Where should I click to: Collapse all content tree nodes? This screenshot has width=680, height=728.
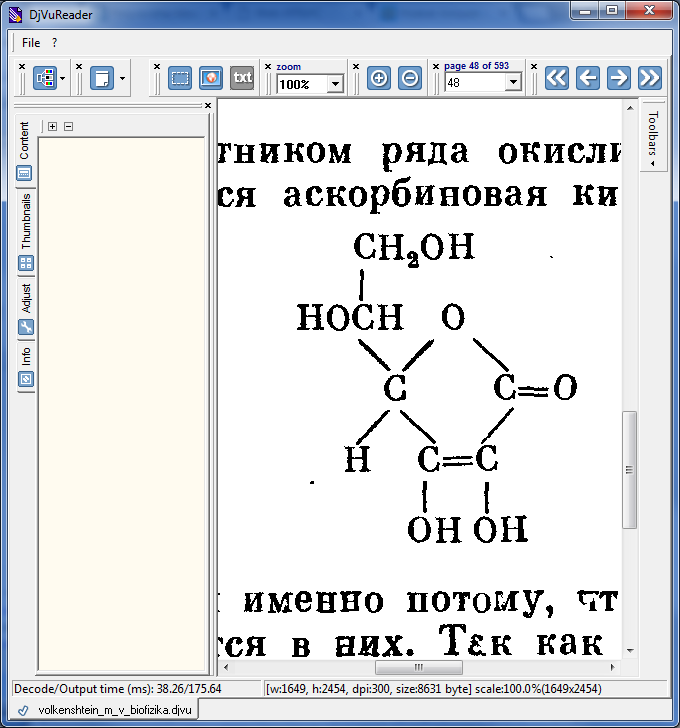point(68,127)
